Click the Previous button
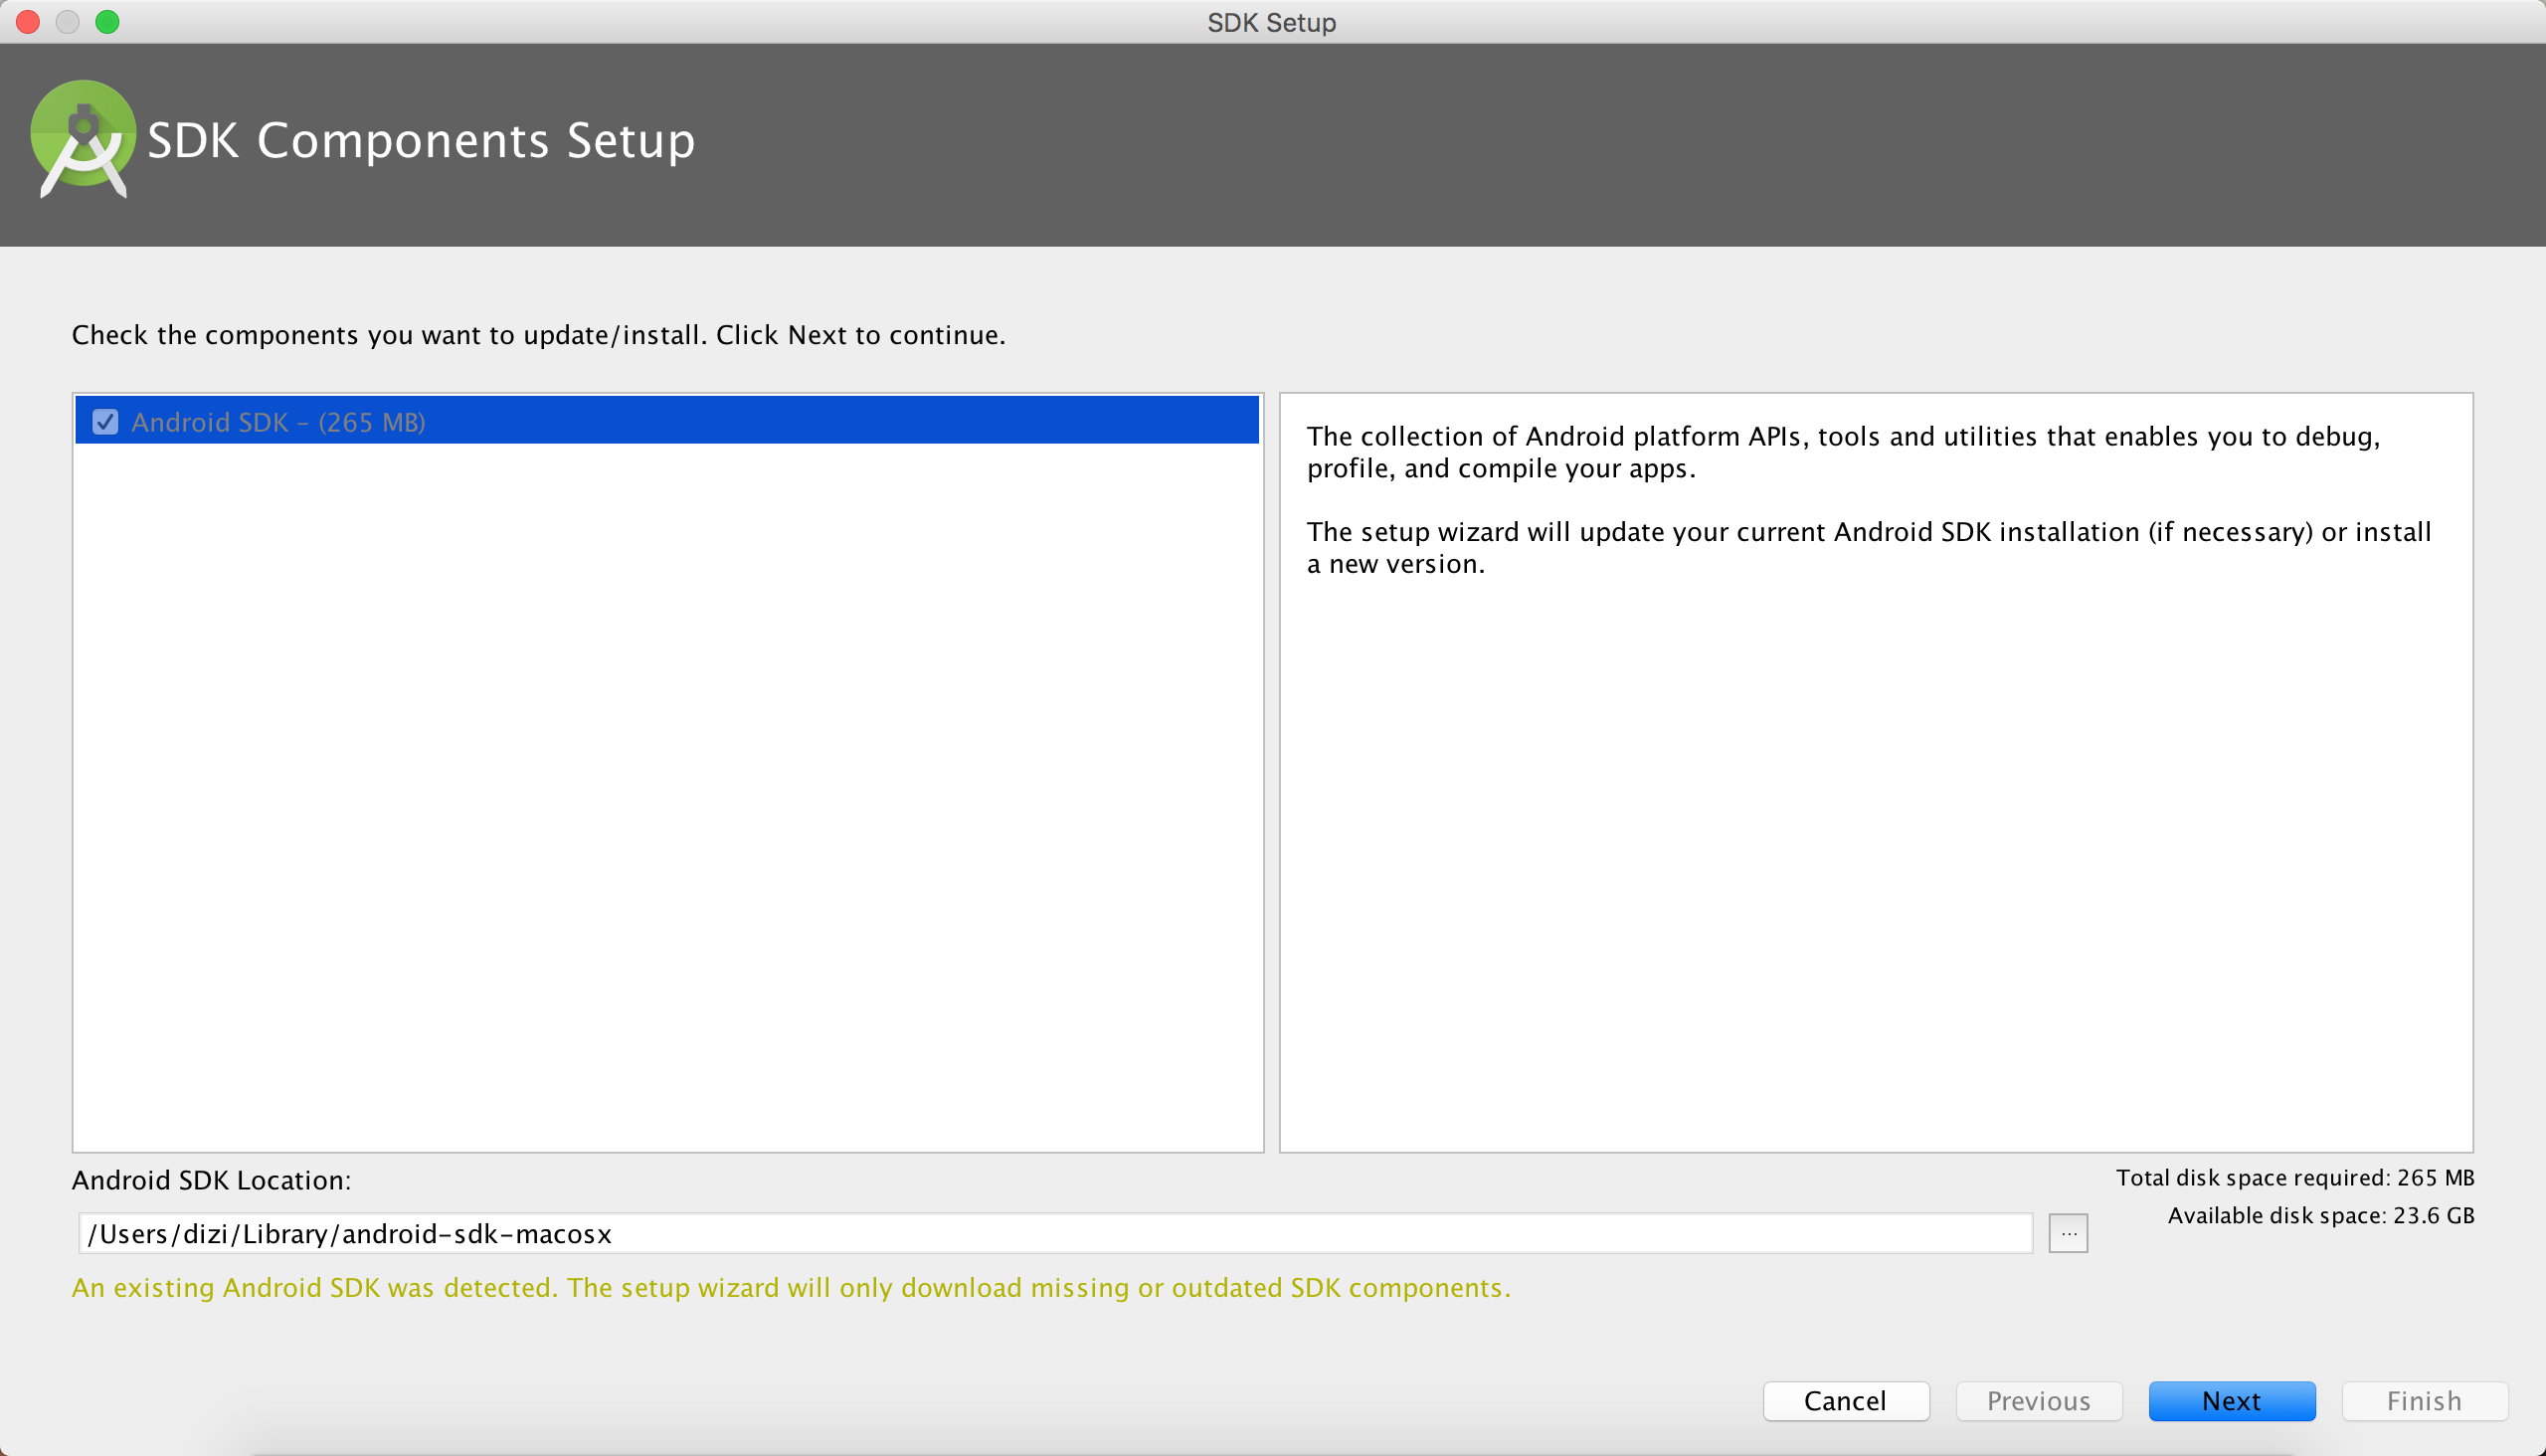The image size is (2546, 1456). (2038, 1400)
